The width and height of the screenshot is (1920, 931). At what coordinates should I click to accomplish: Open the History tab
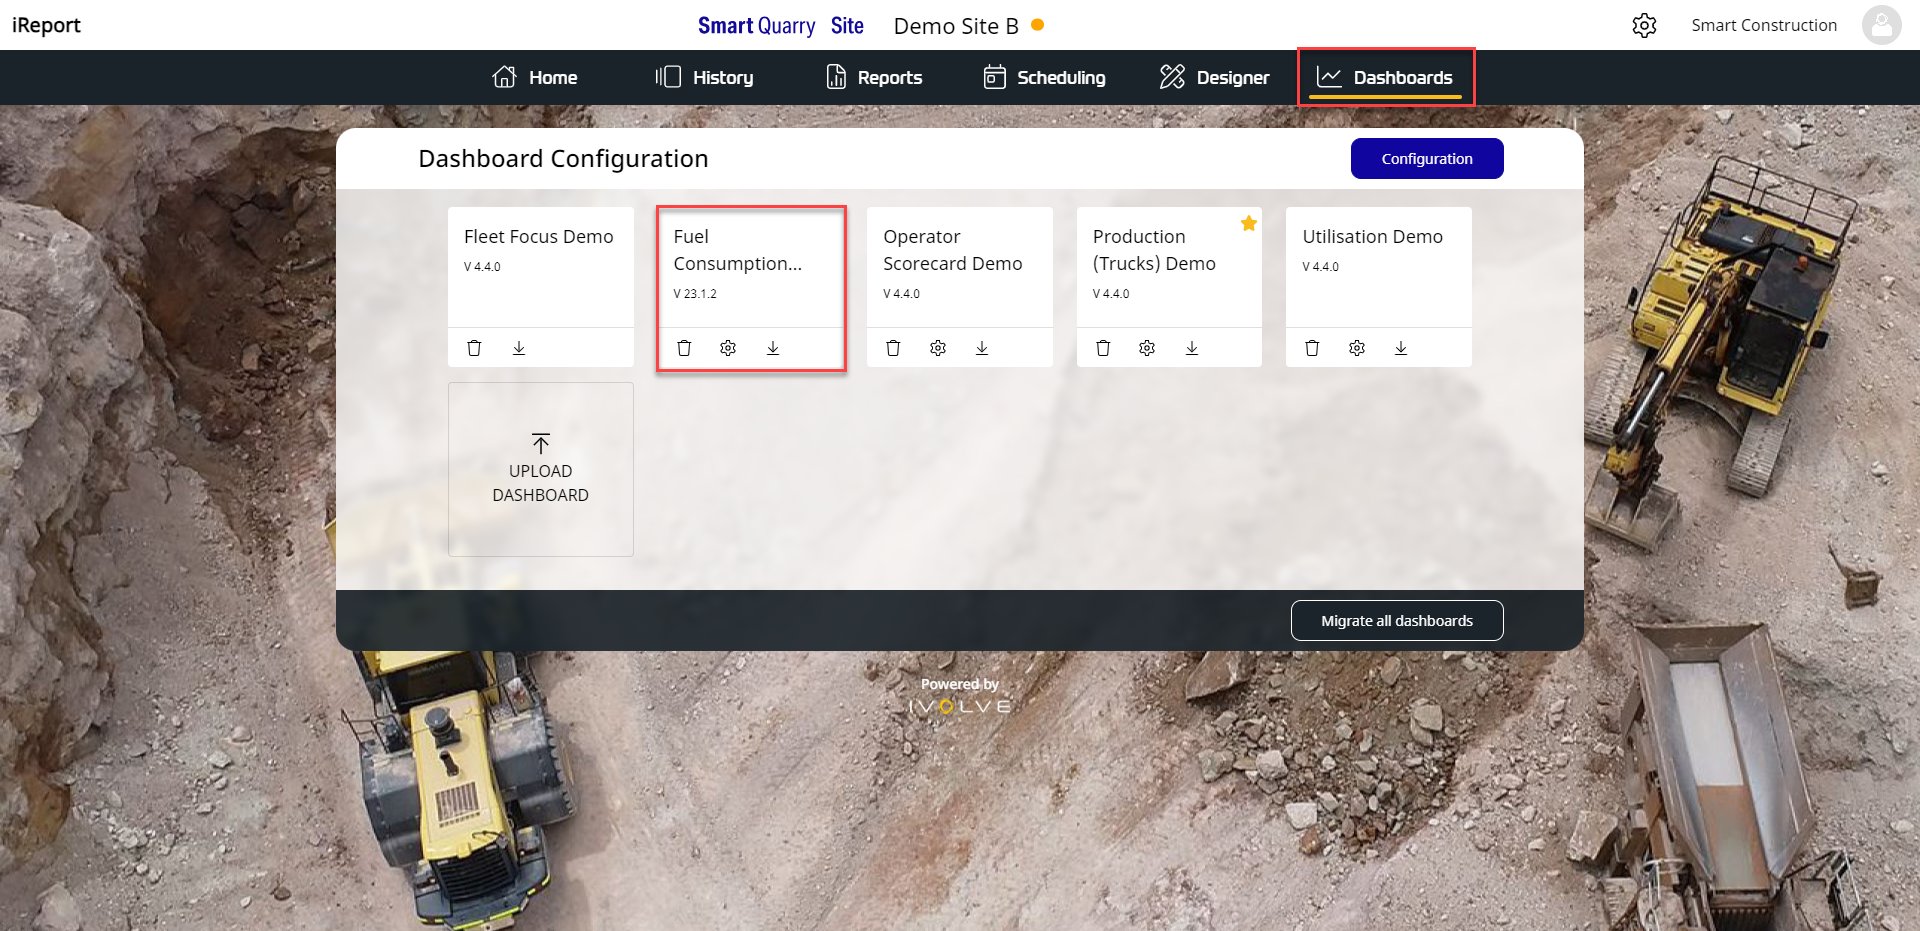pyautogui.click(x=704, y=77)
